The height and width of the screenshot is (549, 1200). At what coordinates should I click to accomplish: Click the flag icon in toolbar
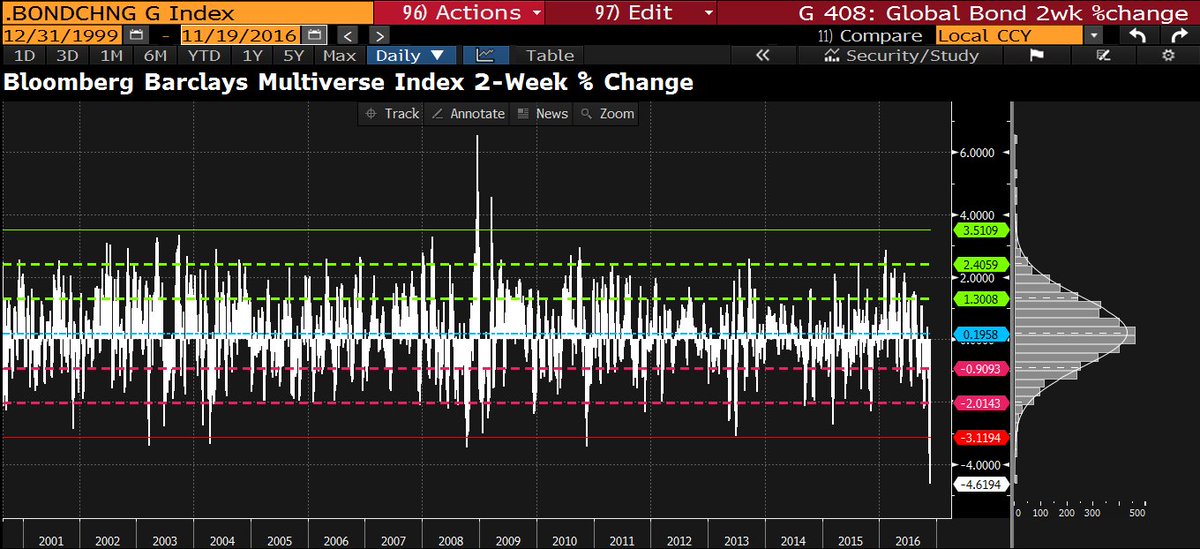coord(1037,56)
